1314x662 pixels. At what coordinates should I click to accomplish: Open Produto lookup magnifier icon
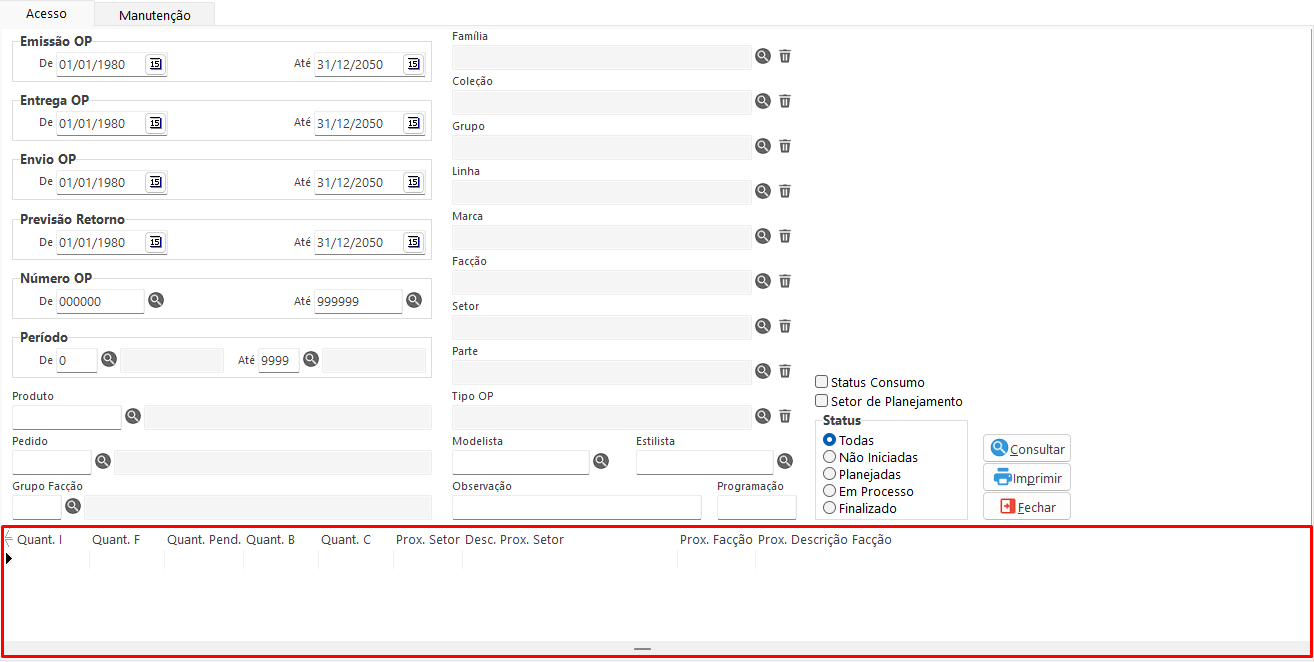tap(132, 415)
